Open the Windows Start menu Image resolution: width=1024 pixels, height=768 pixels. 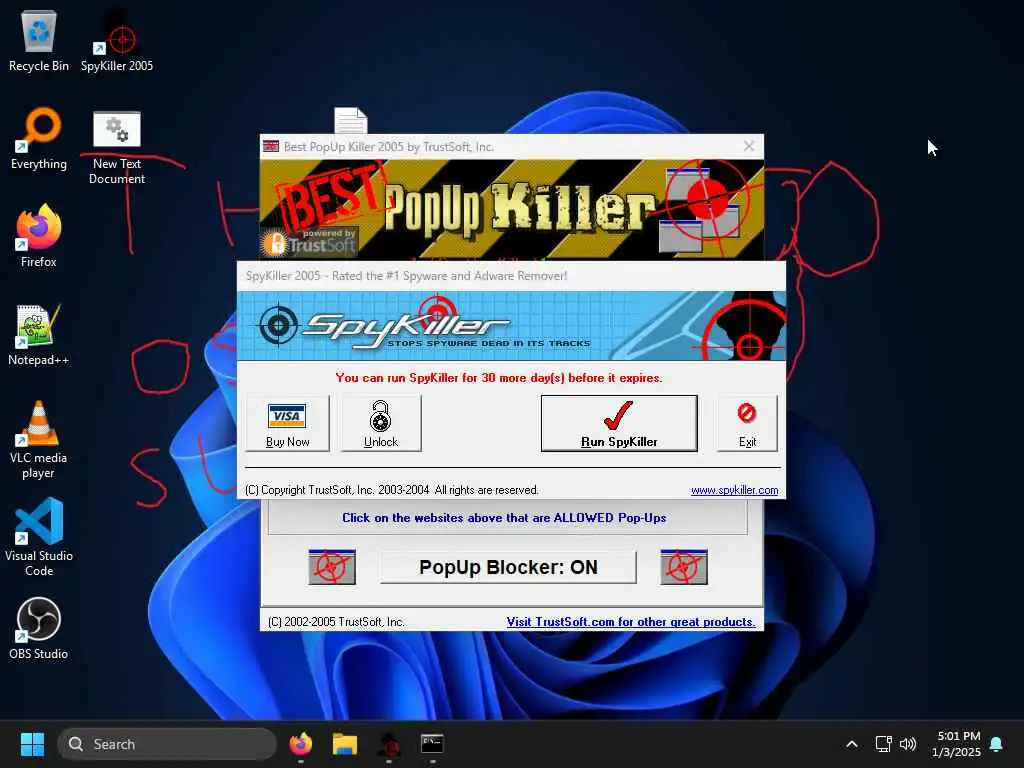(x=32, y=744)
